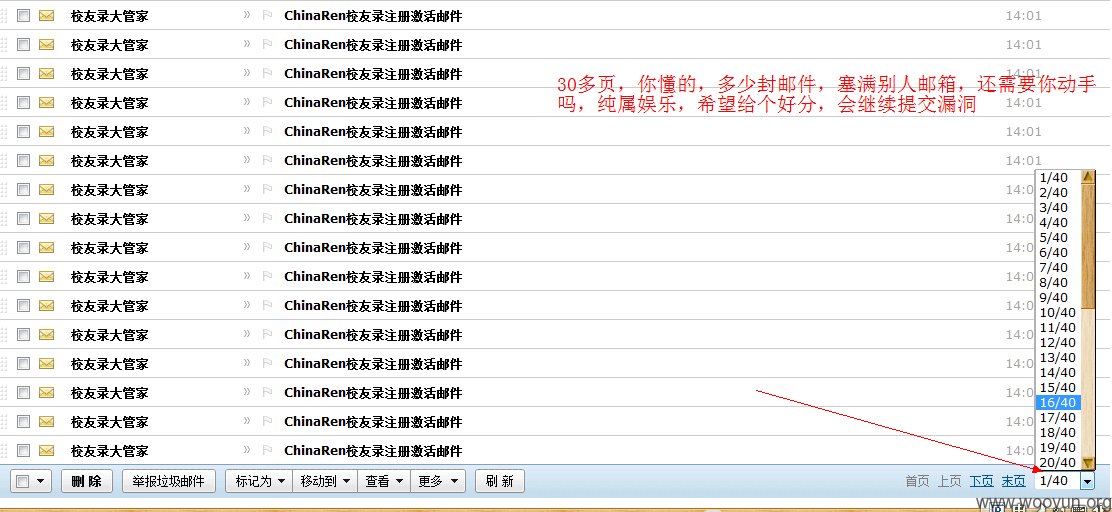1112x512 pixels.
Task: Choose 11/40 from the page list
Action: (x=1058, y=328)
